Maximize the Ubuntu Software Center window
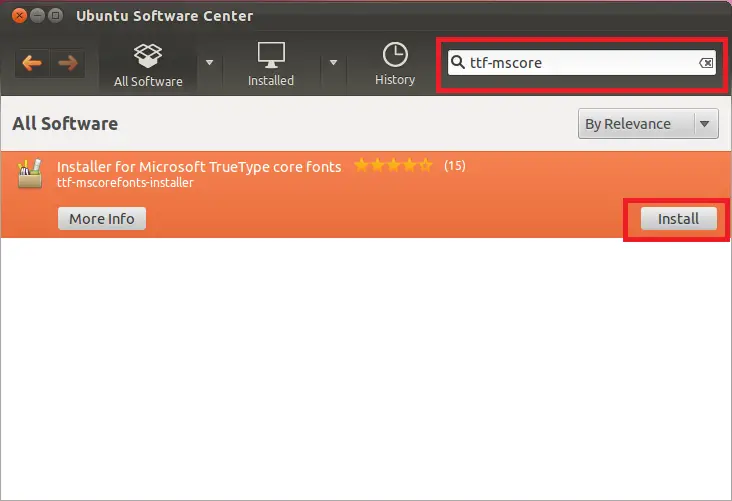The image size is (732, 501). (56, 16)
